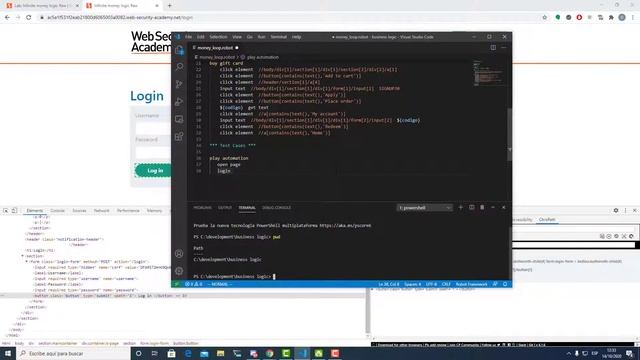Viewport: 640px width, 360px height.
Task: Open the Windows Start menu
Action: click(8, 353)
